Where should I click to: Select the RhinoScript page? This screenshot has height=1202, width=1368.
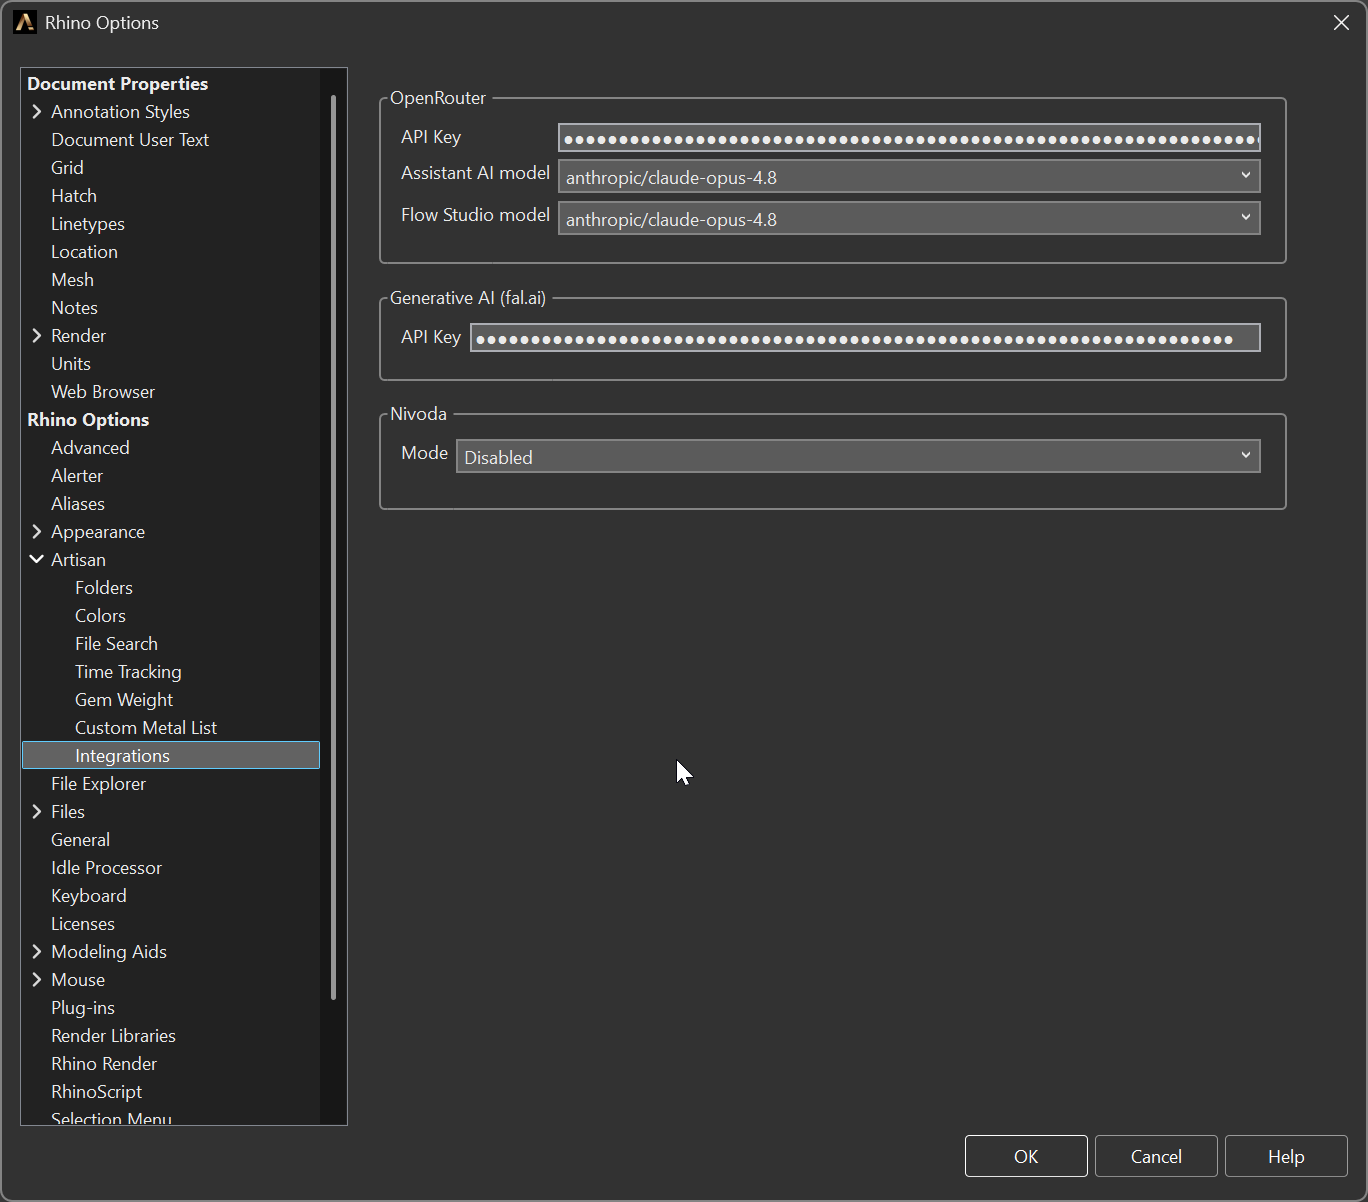click(96, 1092)
